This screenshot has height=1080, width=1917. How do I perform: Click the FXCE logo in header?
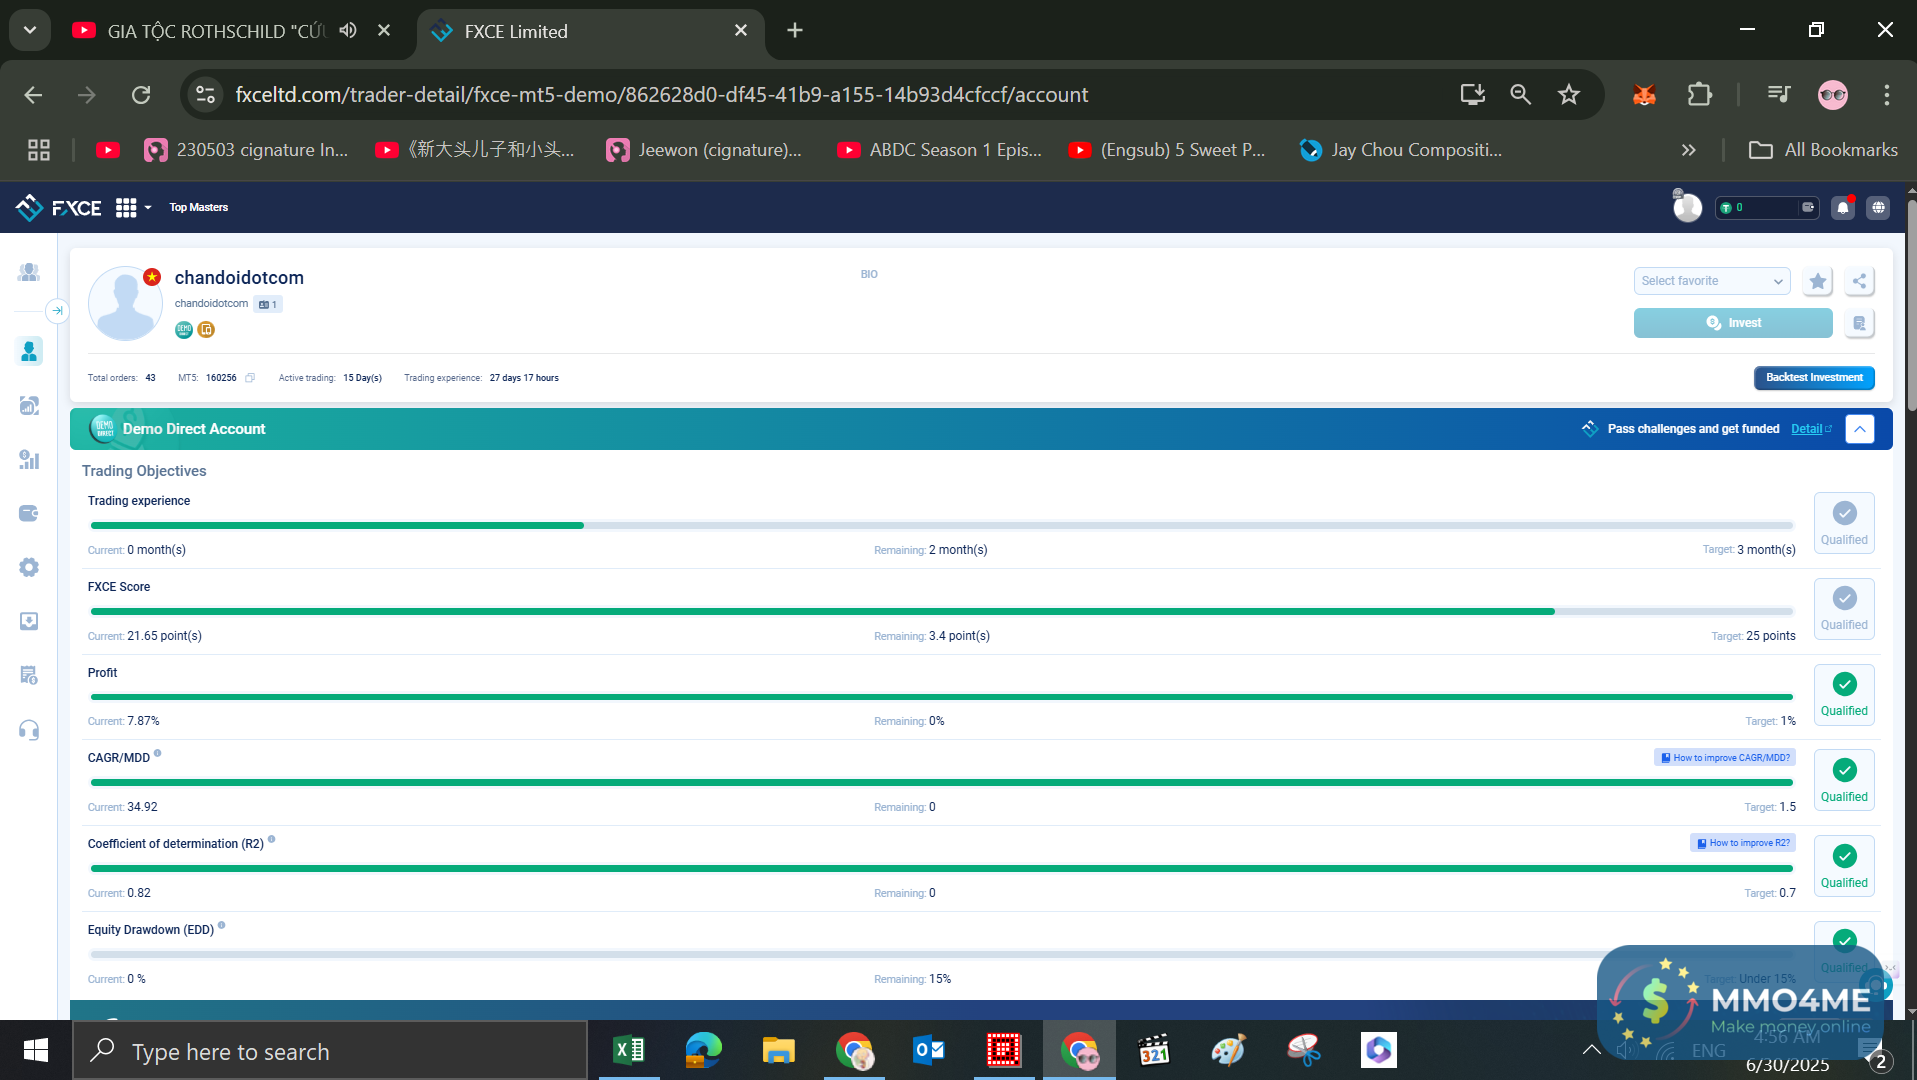click(59, 207)
